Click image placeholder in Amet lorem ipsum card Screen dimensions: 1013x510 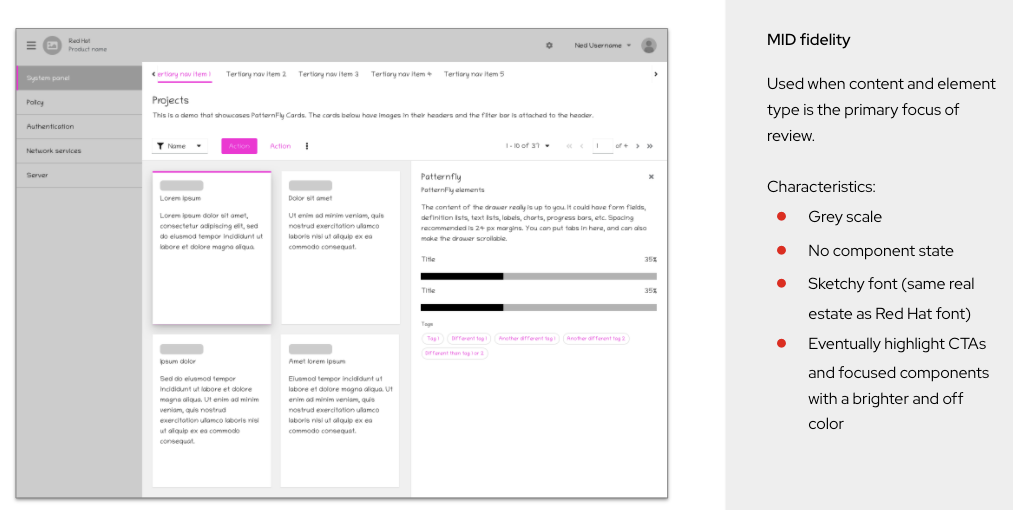point(310,349)
